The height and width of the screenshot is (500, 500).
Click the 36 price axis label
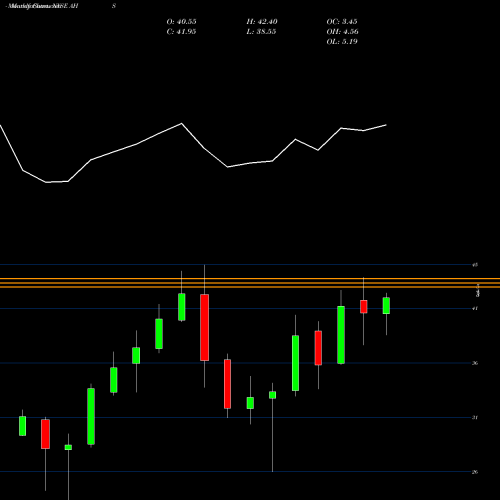(475, 363)
